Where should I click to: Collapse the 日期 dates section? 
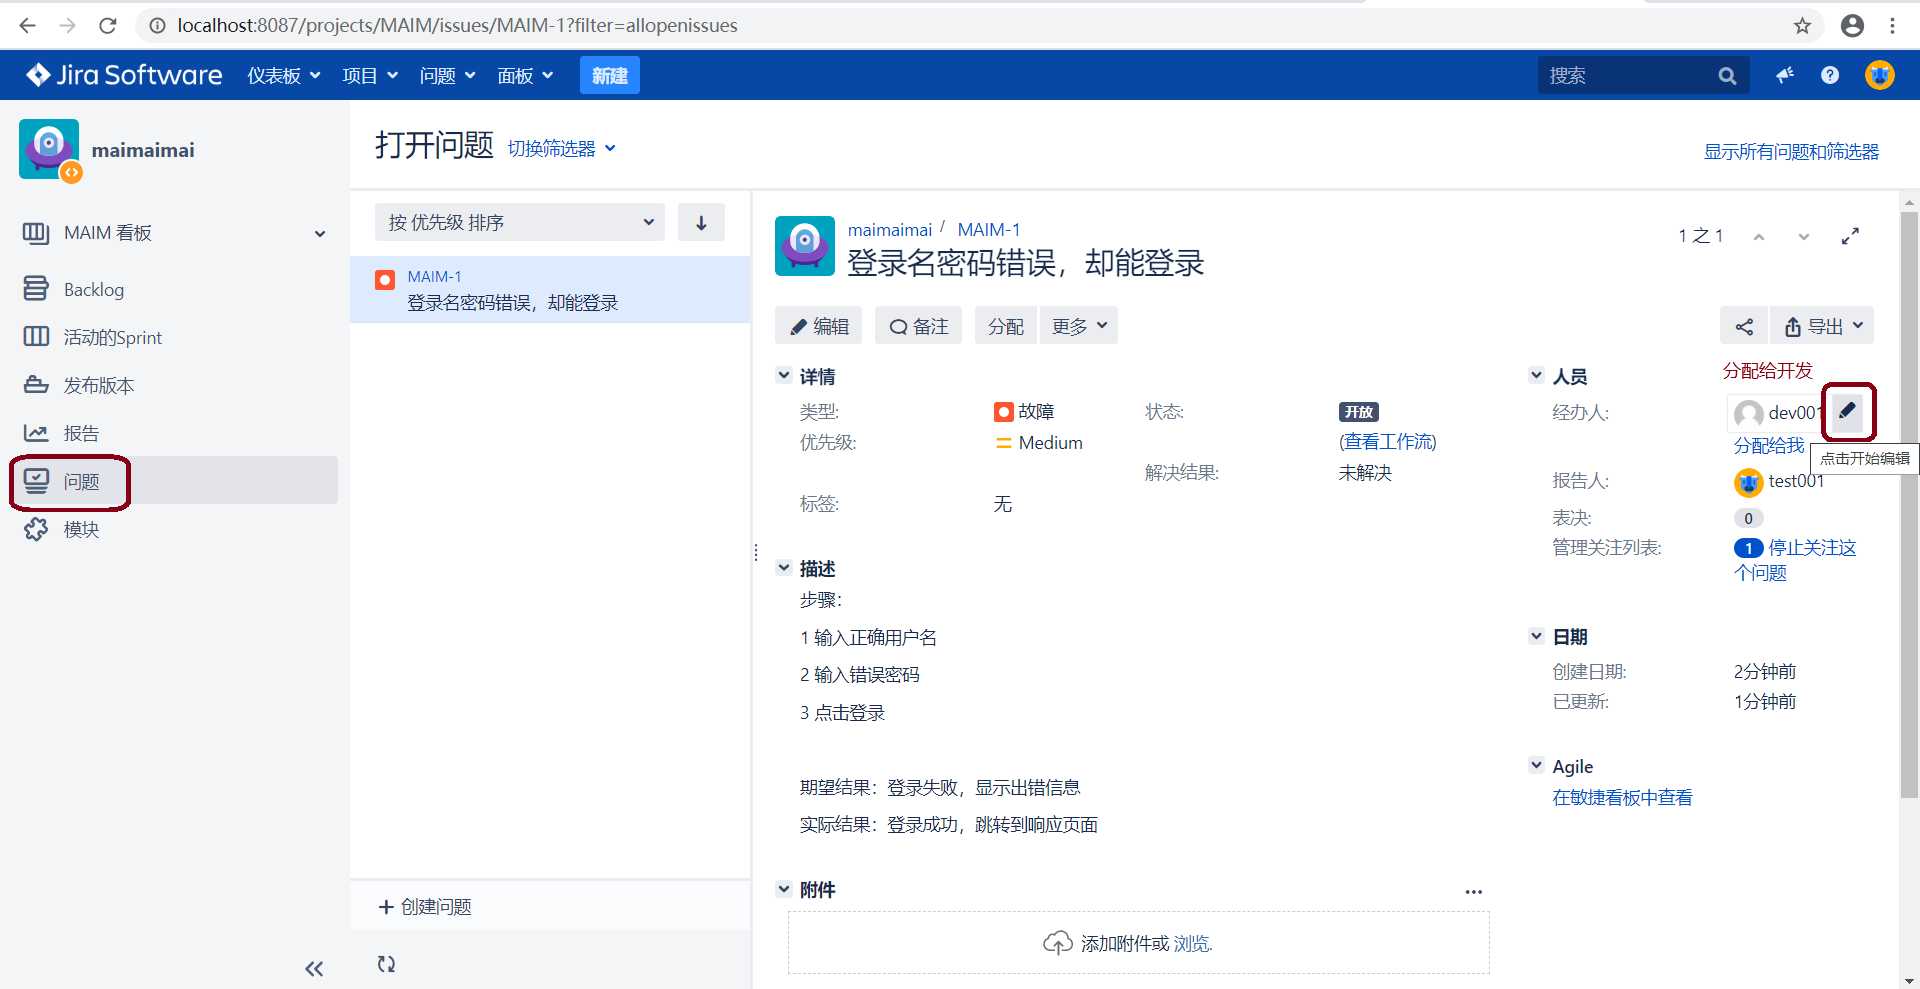[1536, 635]
